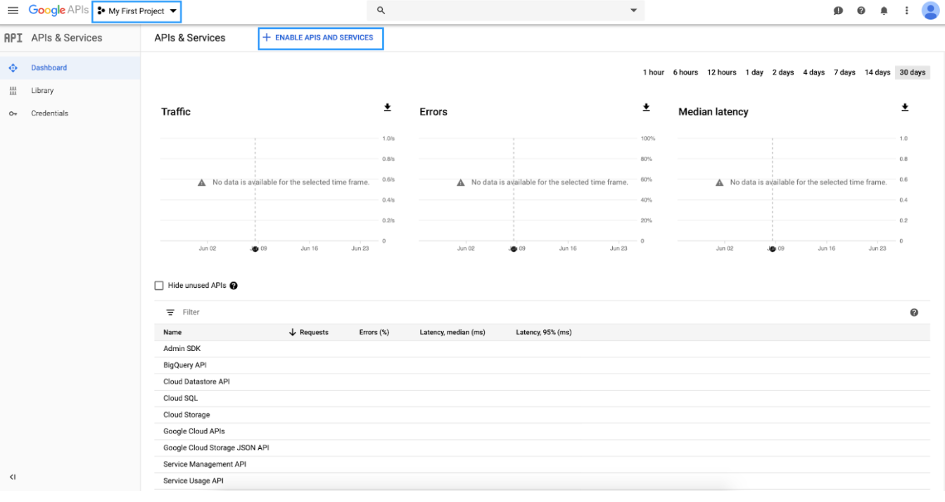Open the hamburger navigation menu
This screenshot has width=945, height=502.
pos(13,10)
